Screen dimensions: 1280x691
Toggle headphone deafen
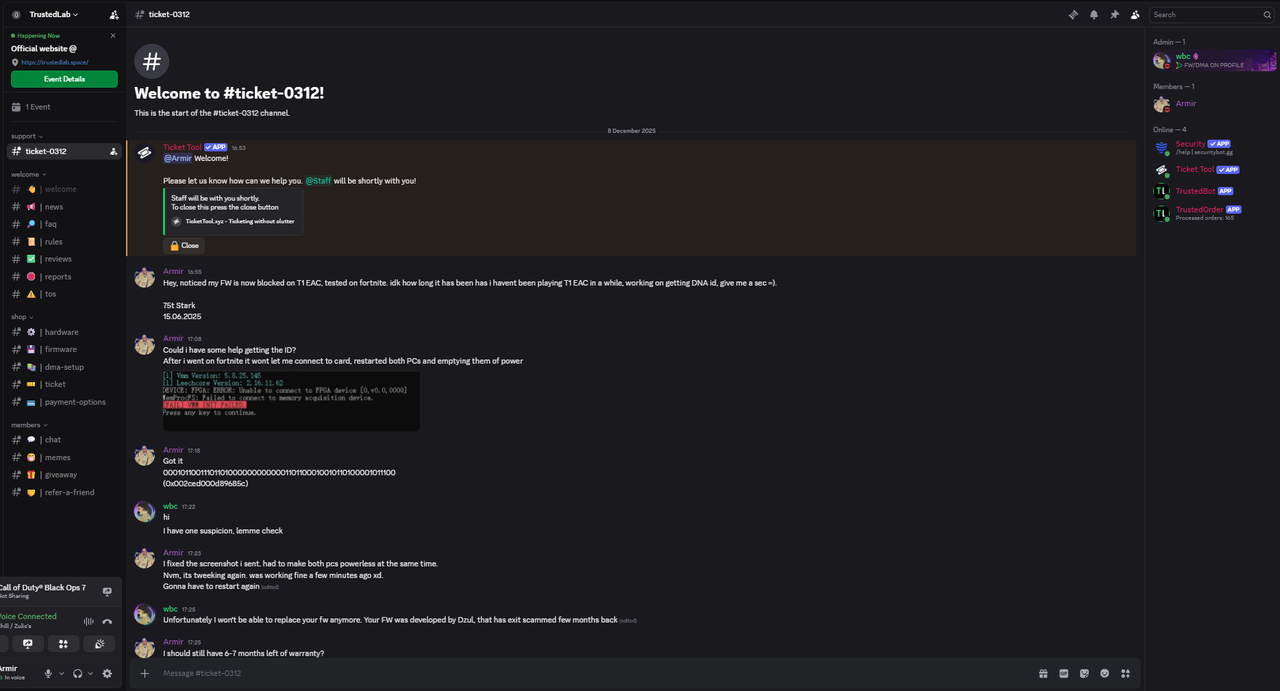click(x=77, y=674)
